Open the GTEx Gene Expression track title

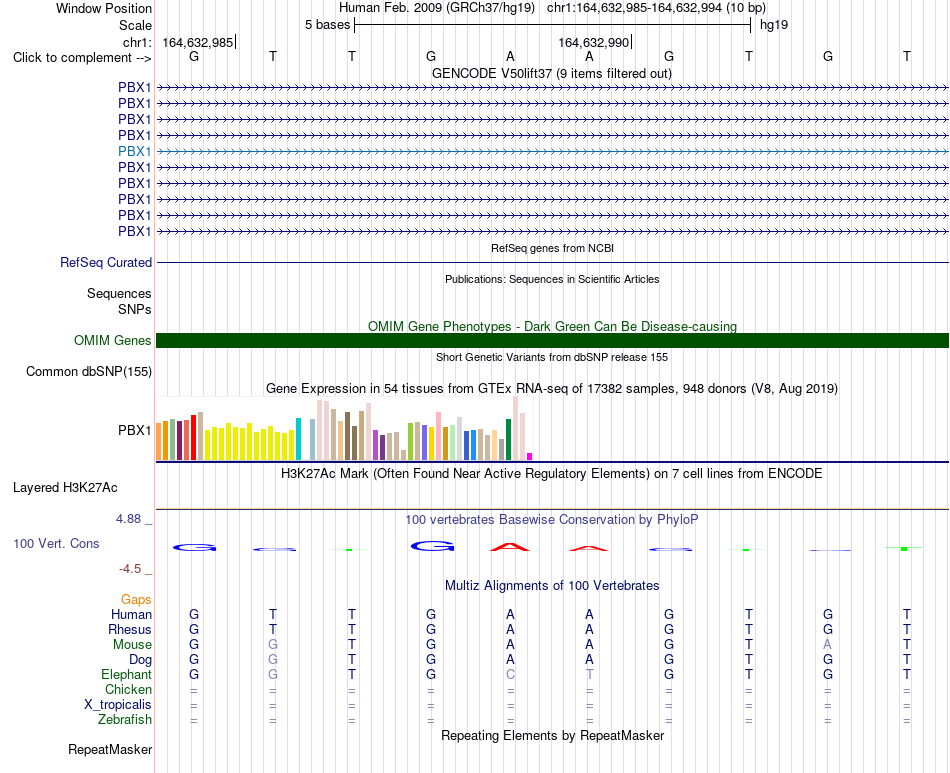point(552,388)
